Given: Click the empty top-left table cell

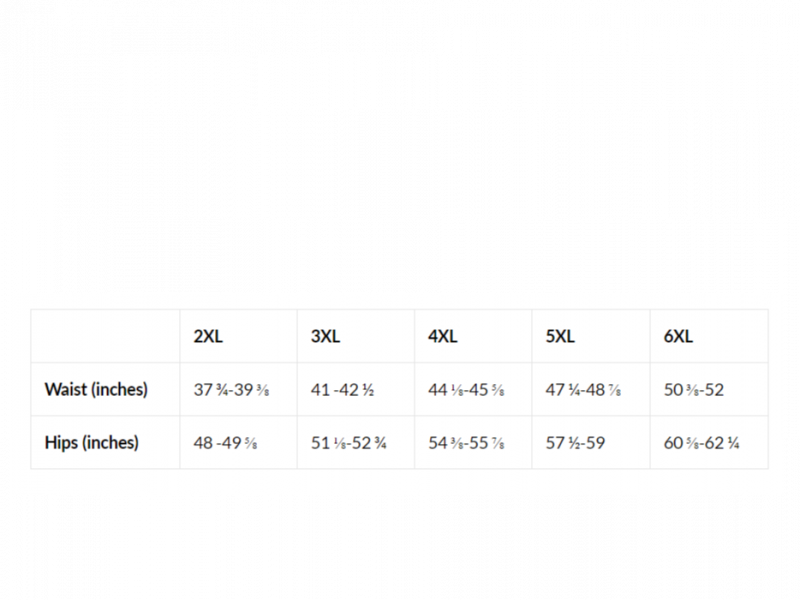Looking at the screenshot, I should point(105,336).
